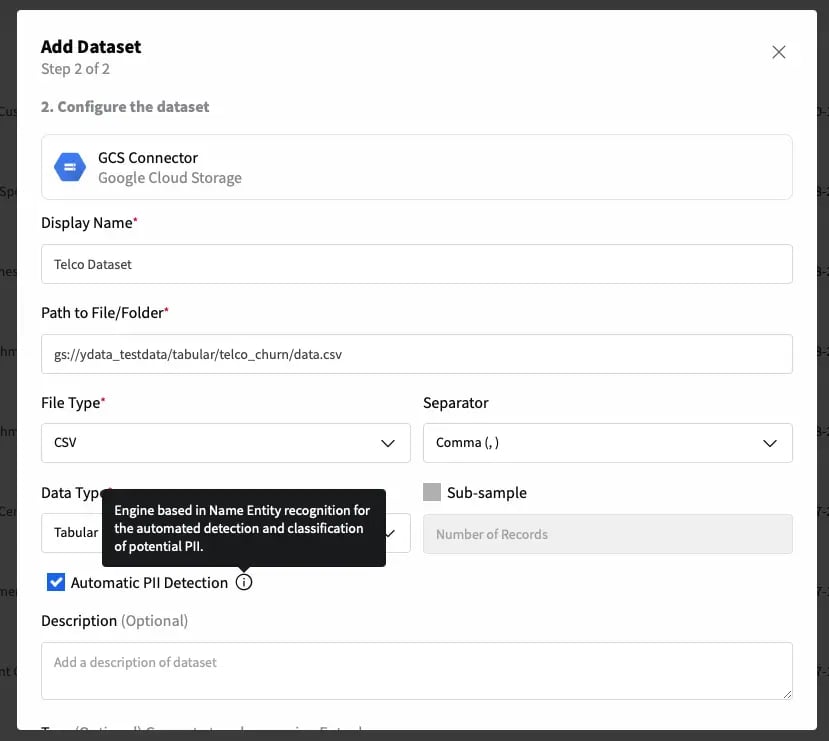Click the GCS Connector hexagon icon

click(x=70, y=167)
